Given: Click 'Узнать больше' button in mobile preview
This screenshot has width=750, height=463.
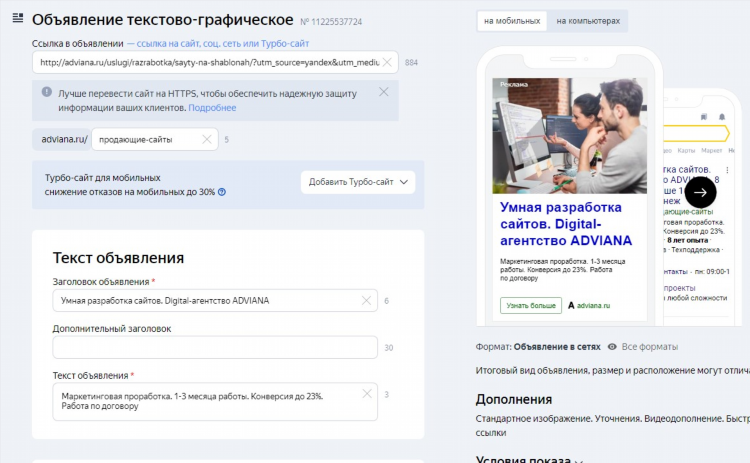Looking at the screenshot, I should (x=531, y=305).
